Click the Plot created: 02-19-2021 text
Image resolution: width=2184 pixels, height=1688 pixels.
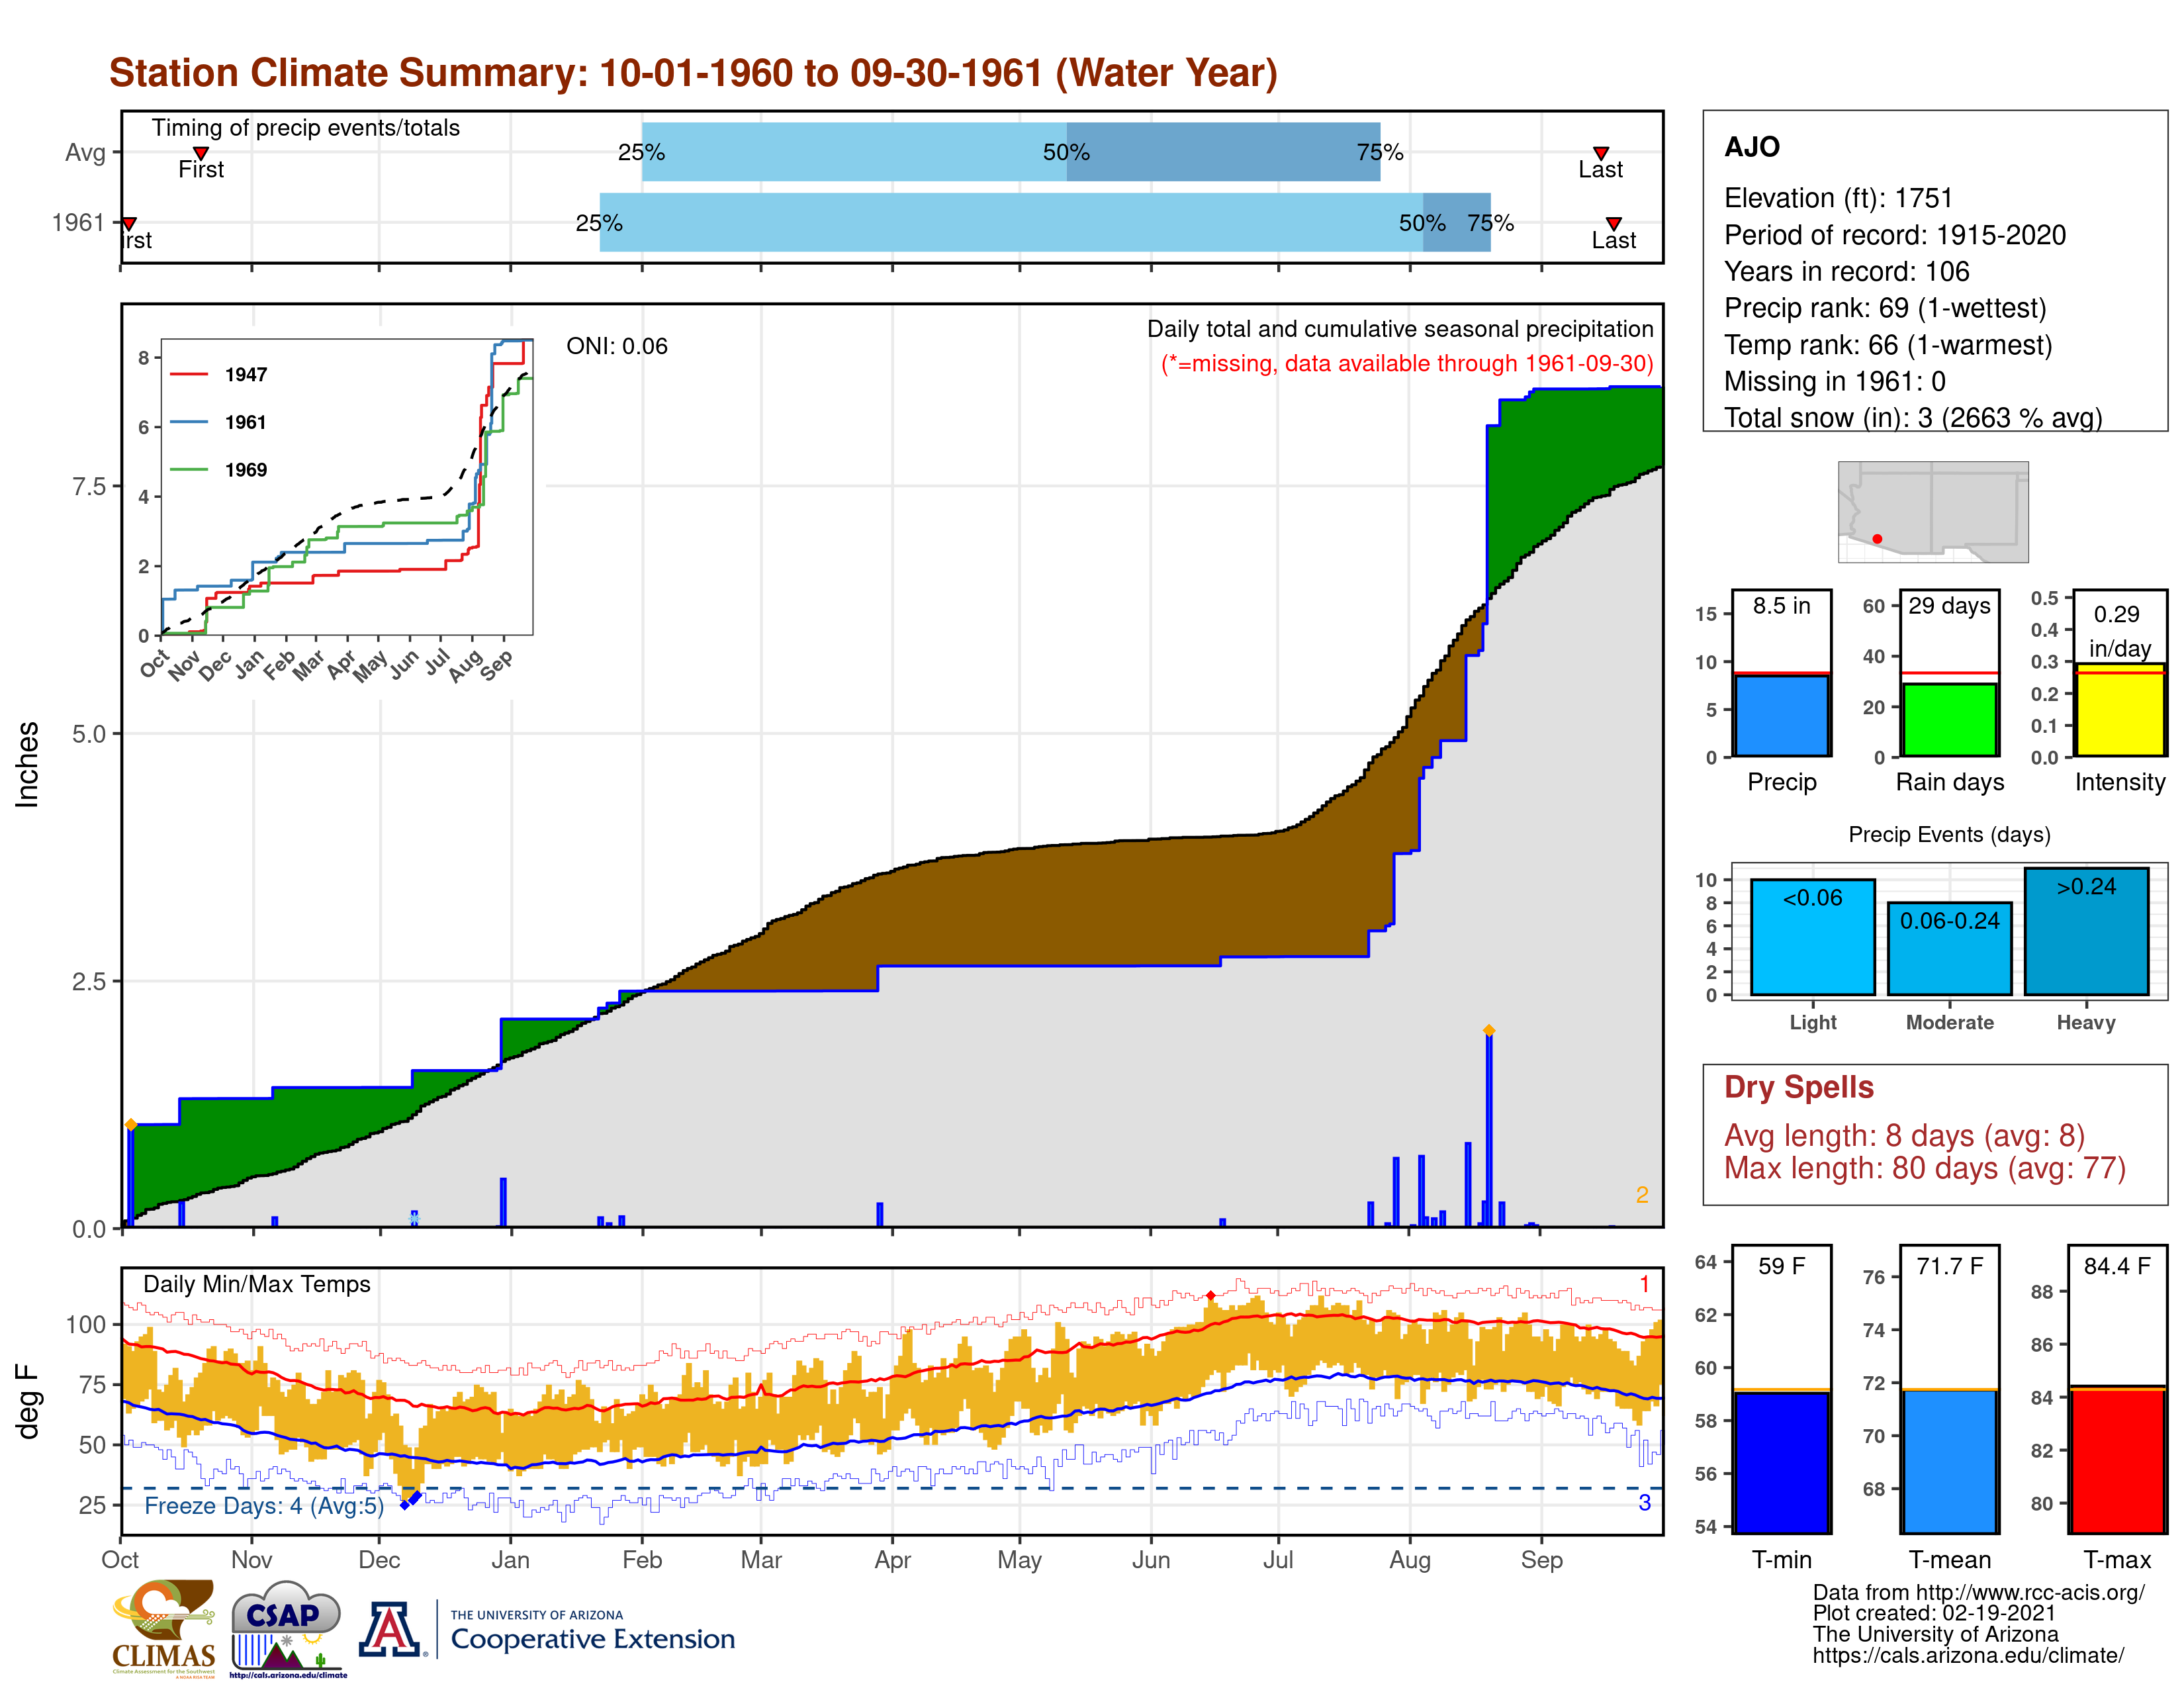[1934, 1613]
